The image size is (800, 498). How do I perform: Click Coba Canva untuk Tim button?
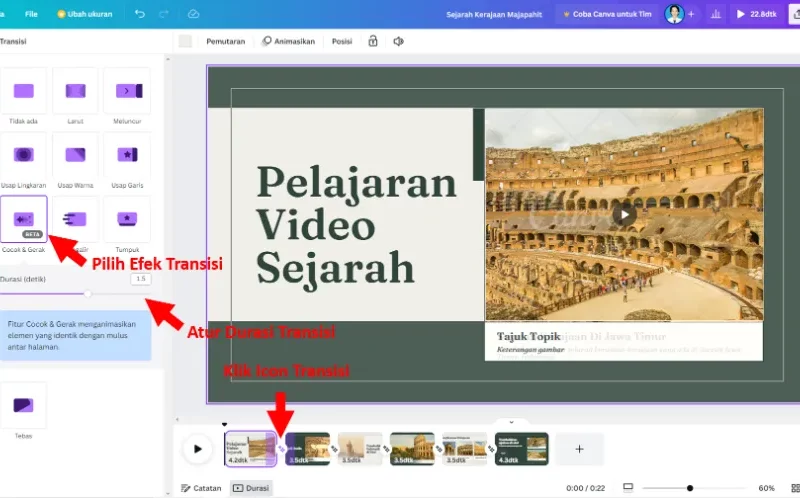point(607,14)
